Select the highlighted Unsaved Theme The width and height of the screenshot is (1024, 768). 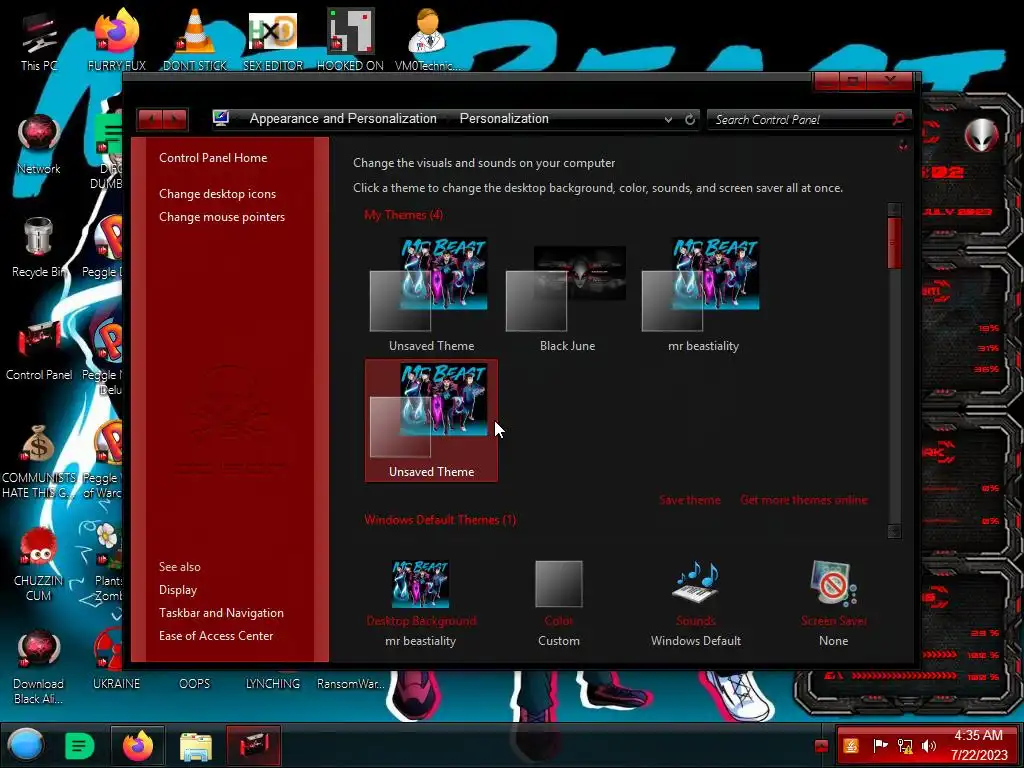click(x=431, y=421)
